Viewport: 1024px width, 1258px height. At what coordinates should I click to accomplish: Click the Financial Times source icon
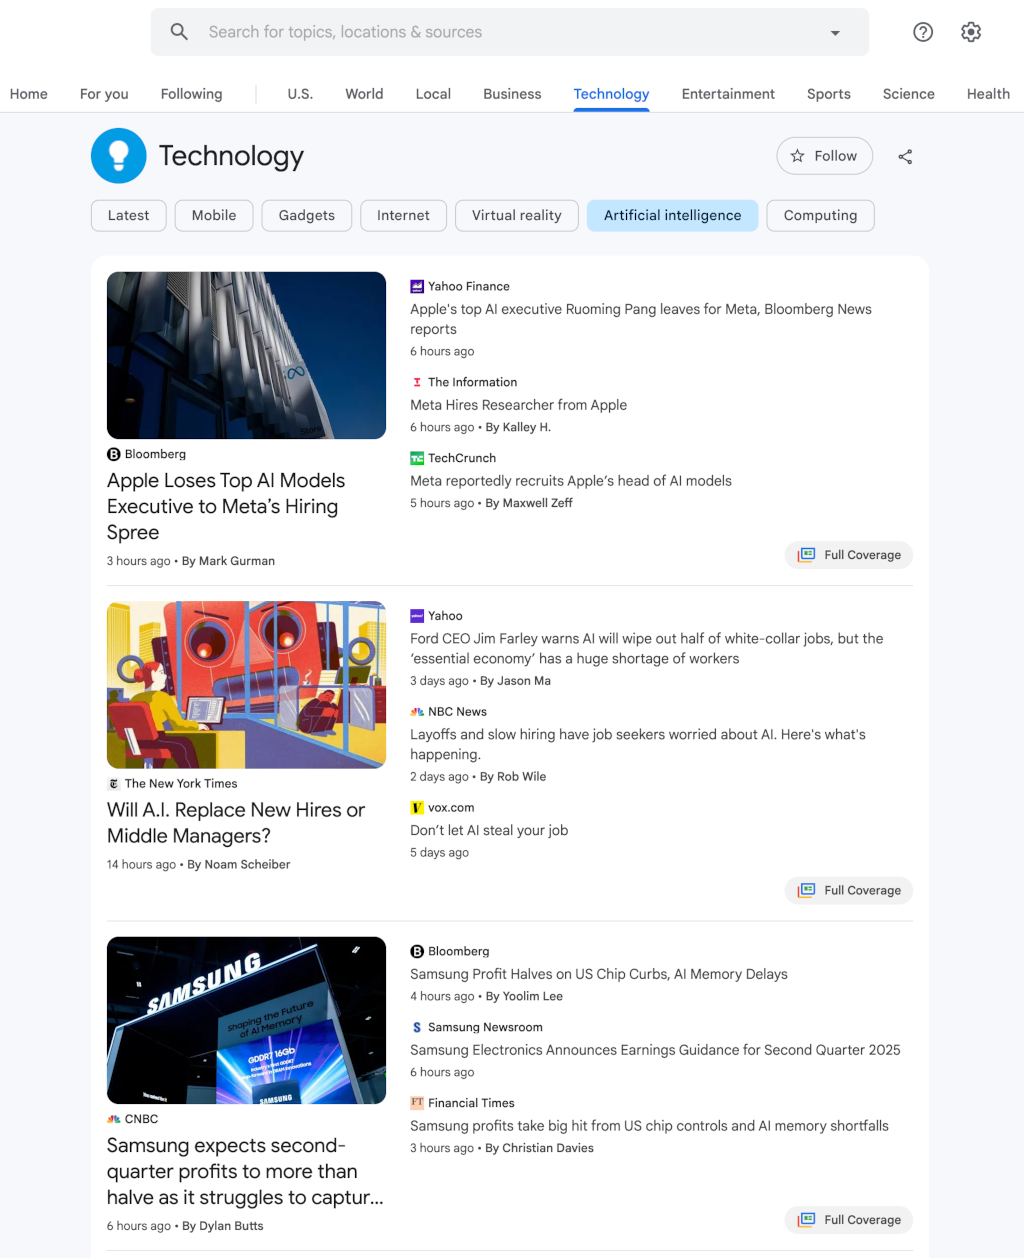click(416, 1103)
